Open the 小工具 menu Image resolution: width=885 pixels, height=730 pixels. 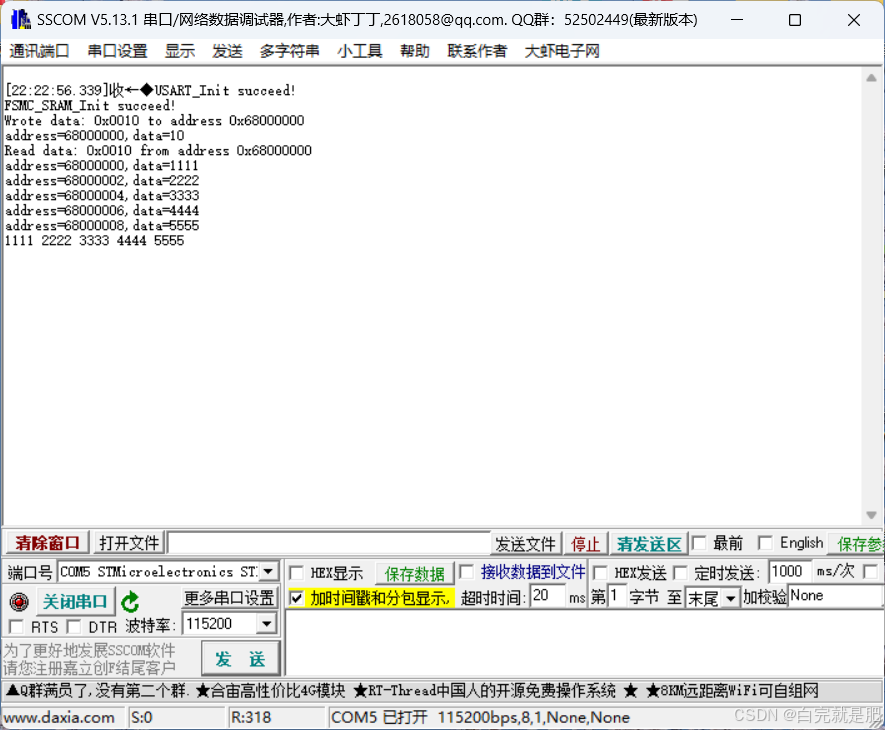tap(360, 51)
